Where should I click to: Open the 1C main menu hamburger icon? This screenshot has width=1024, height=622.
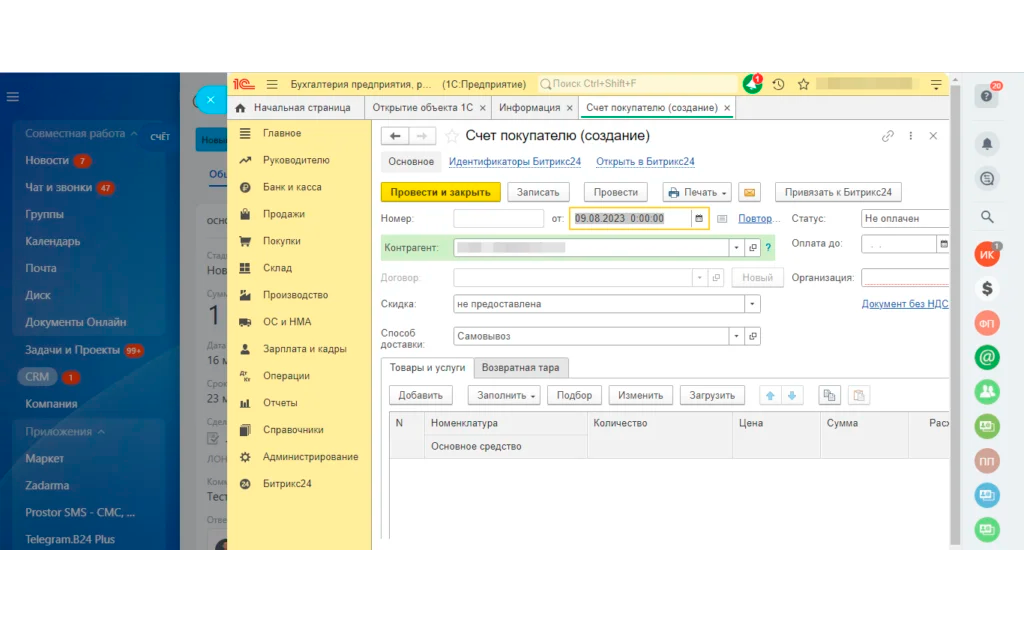272,84
